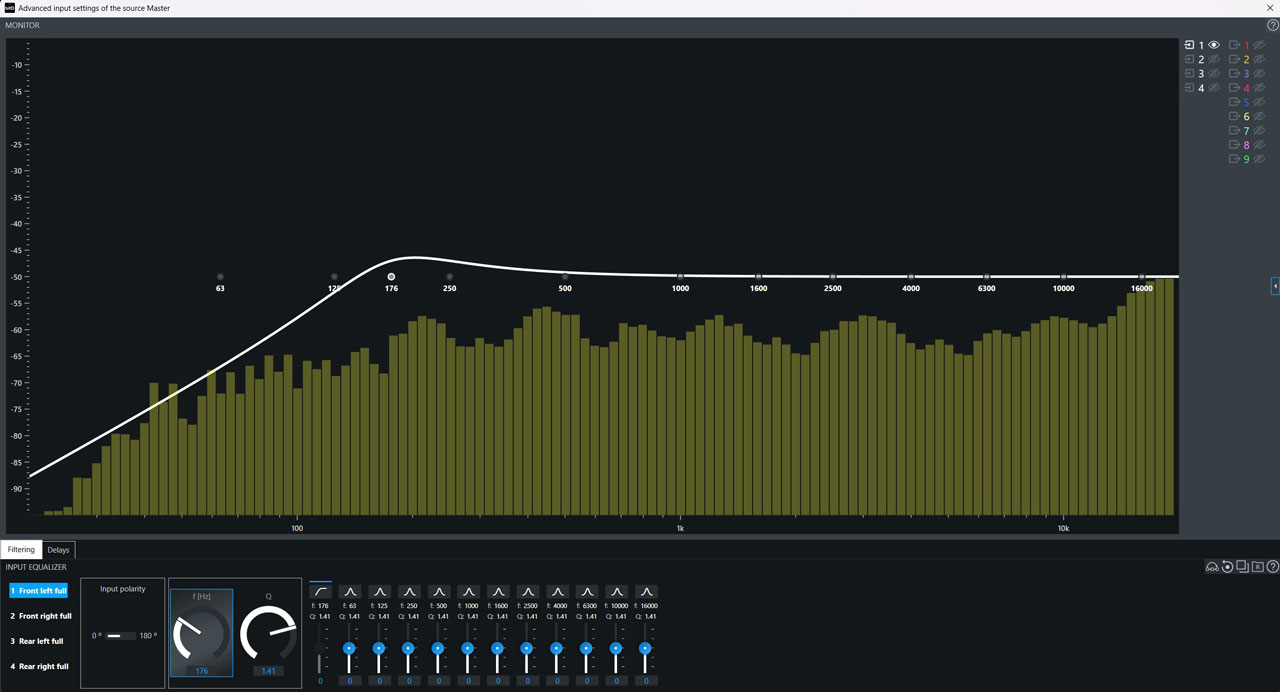Click the copy settings icon in the equalizer toolbar

pos(1242,566)
